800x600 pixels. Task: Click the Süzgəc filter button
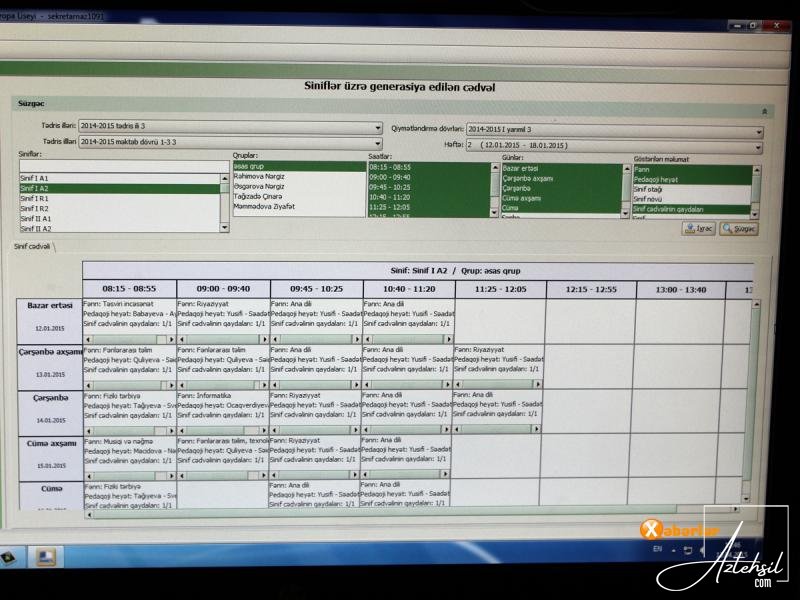pyautogui.click(x=740, y=228)
